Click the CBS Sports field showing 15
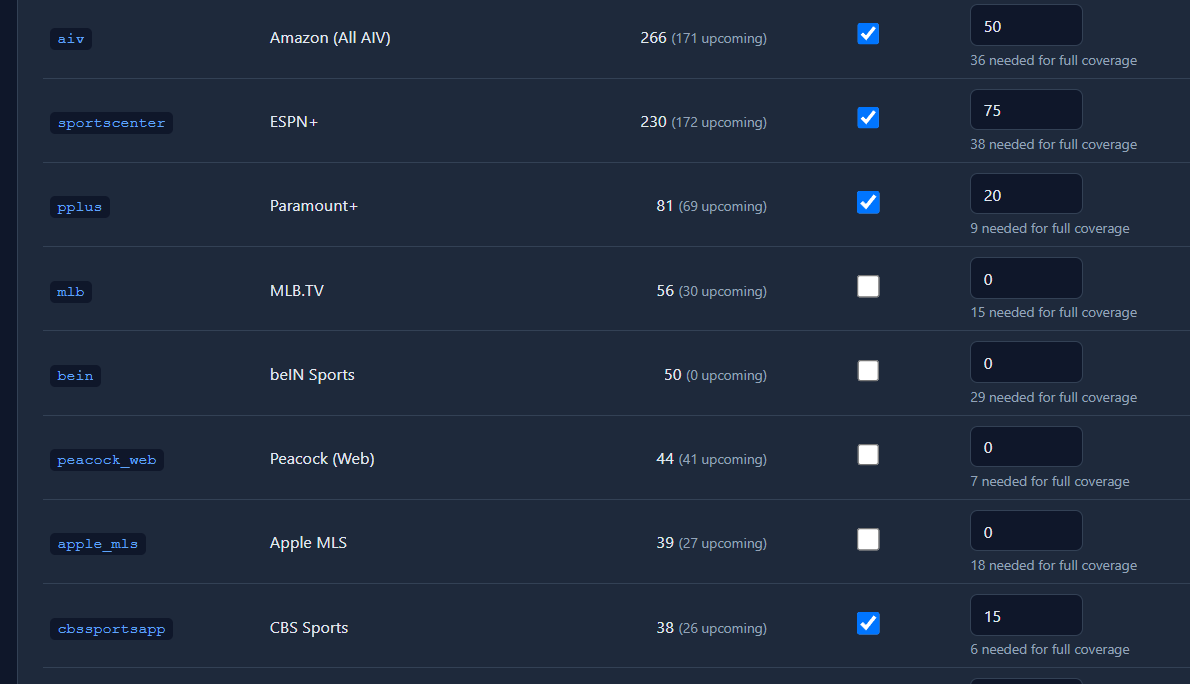The width and height of the screenshot is (1190, 684). point(1026,616)
